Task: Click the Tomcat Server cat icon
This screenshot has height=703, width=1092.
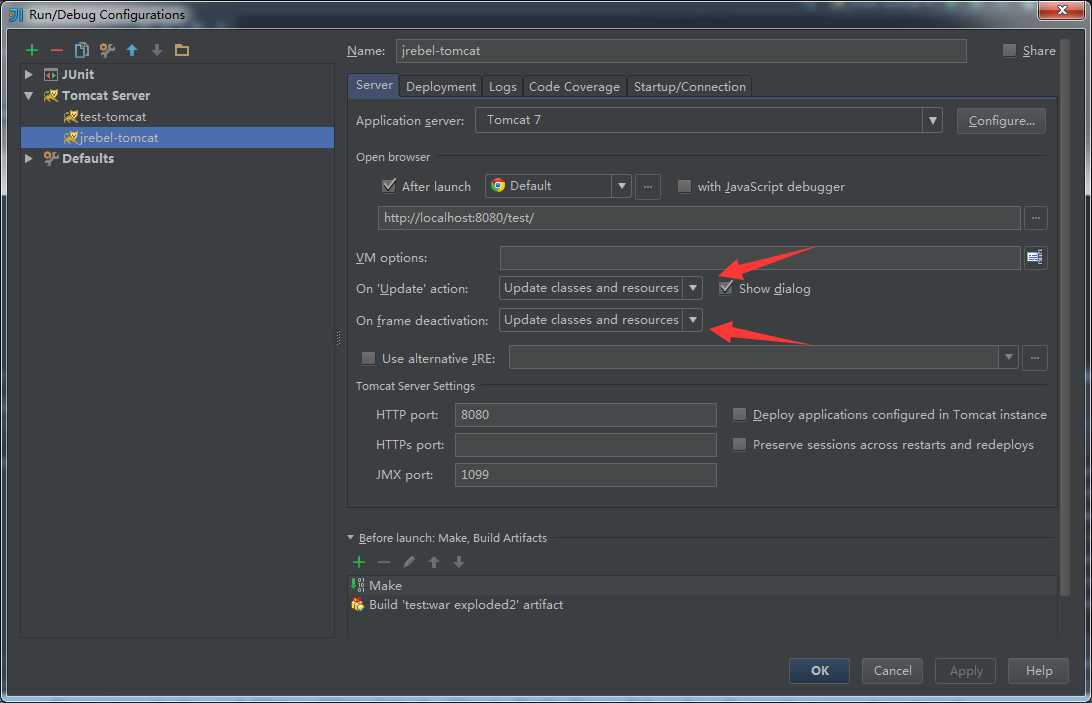Action: coord(51,95)
